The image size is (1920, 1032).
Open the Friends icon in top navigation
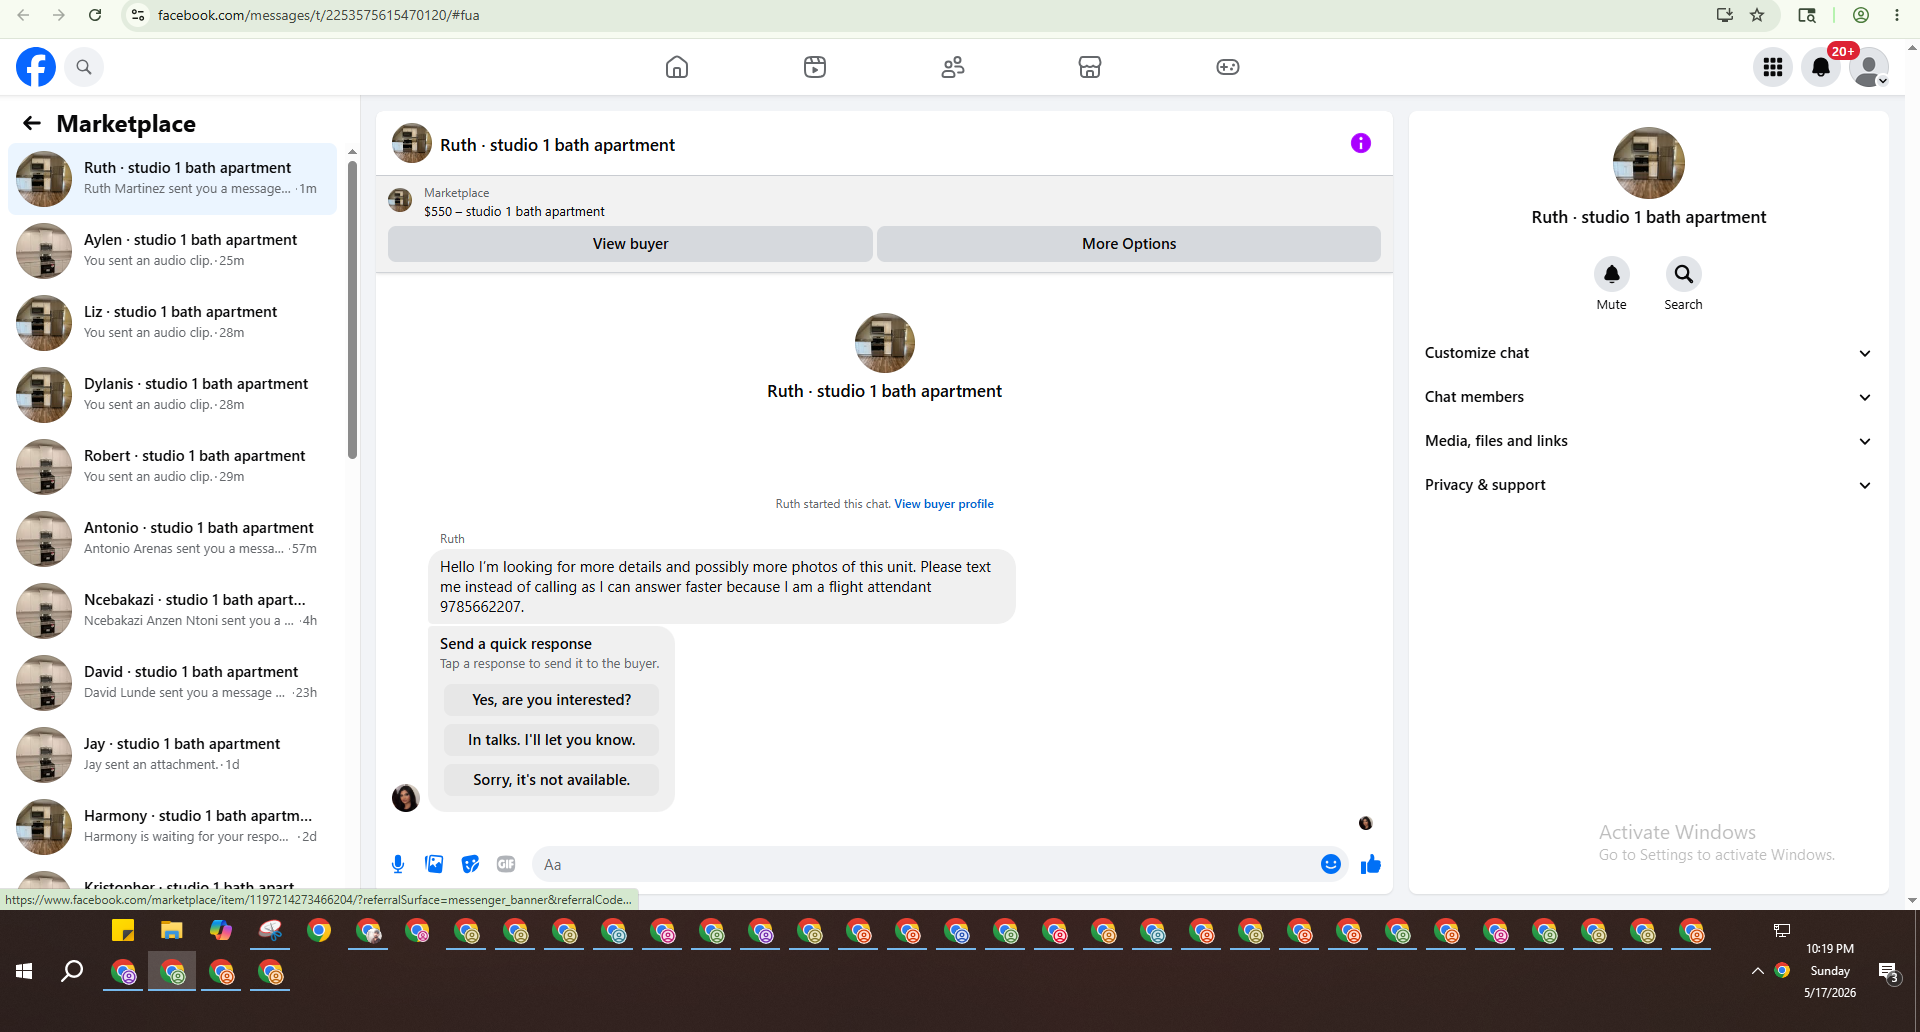tap(953, 67)
